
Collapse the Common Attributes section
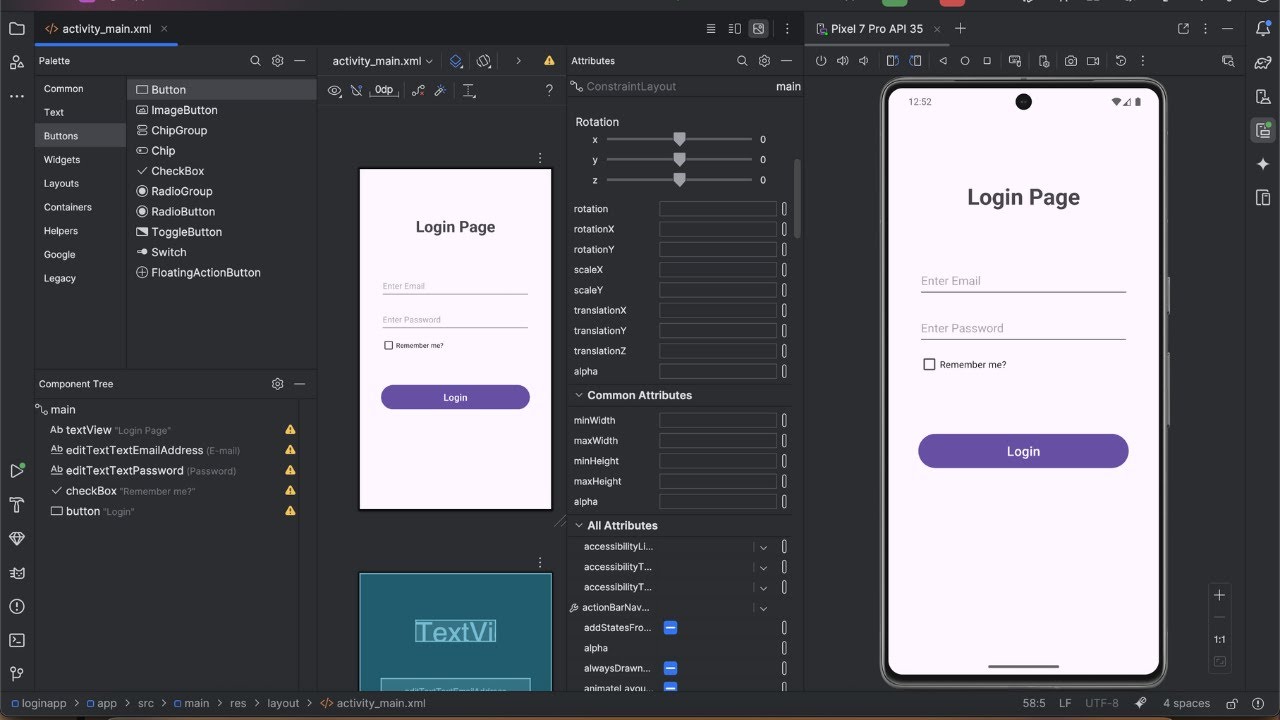(x=579, y=395)
